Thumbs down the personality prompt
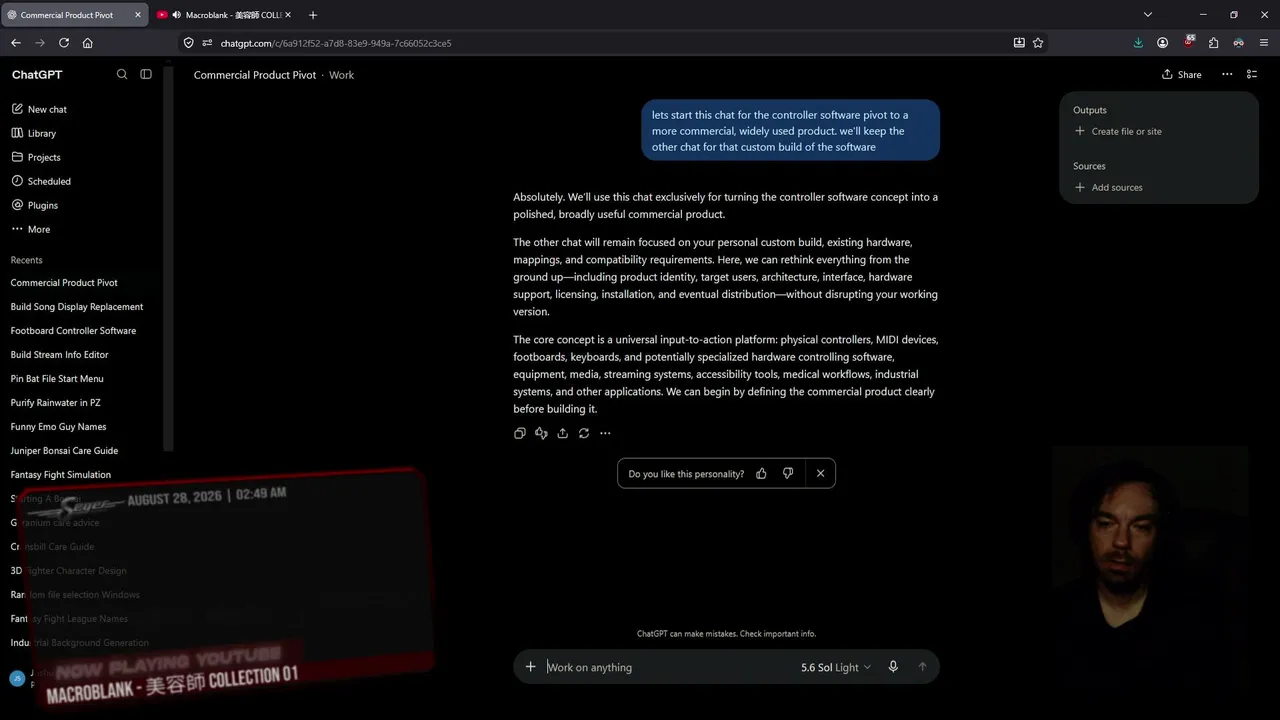1280x720 pixels. click(788, 473)
